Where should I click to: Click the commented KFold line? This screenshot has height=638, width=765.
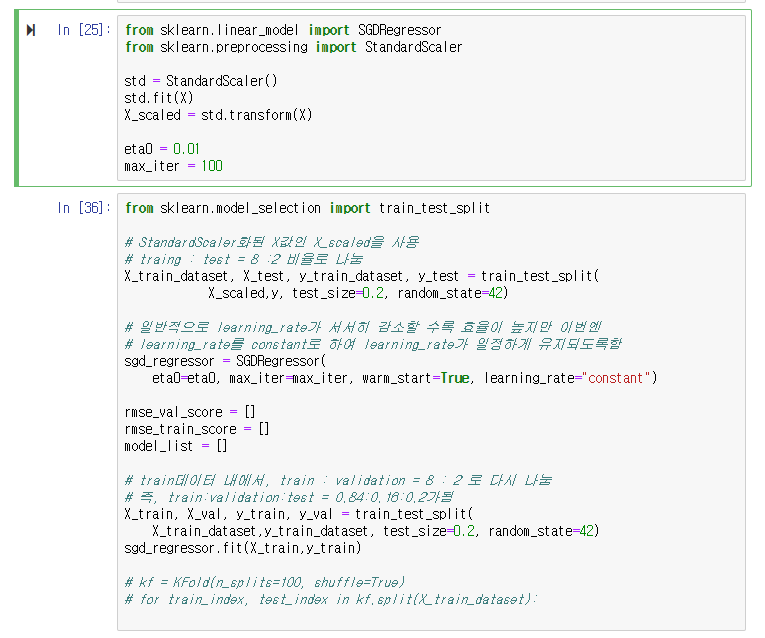pos(265,582)
